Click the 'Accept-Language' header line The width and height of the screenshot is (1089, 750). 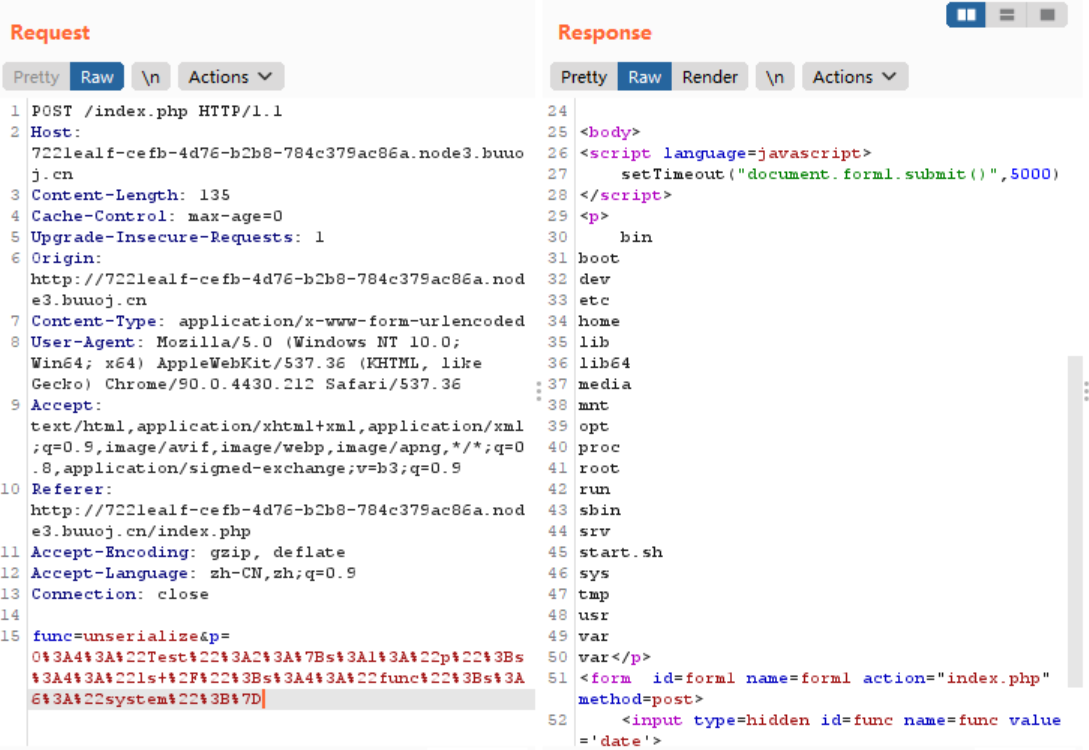194,574
